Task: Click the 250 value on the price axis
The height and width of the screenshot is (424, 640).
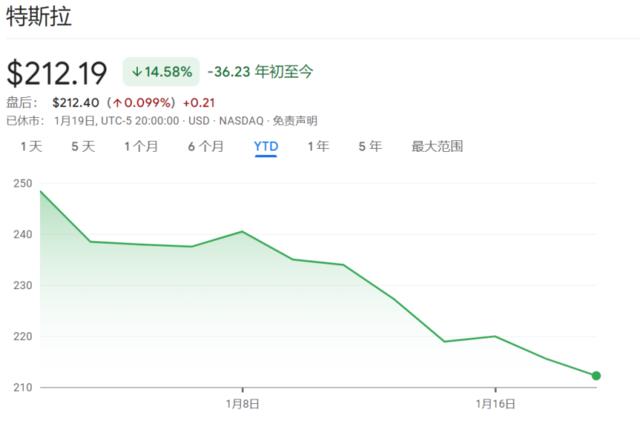Action: tap(21, 183)
